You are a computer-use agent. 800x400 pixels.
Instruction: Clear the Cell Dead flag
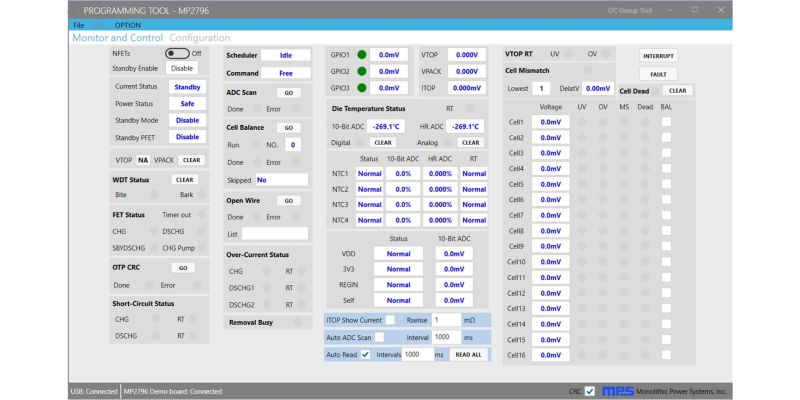[678, 91]
